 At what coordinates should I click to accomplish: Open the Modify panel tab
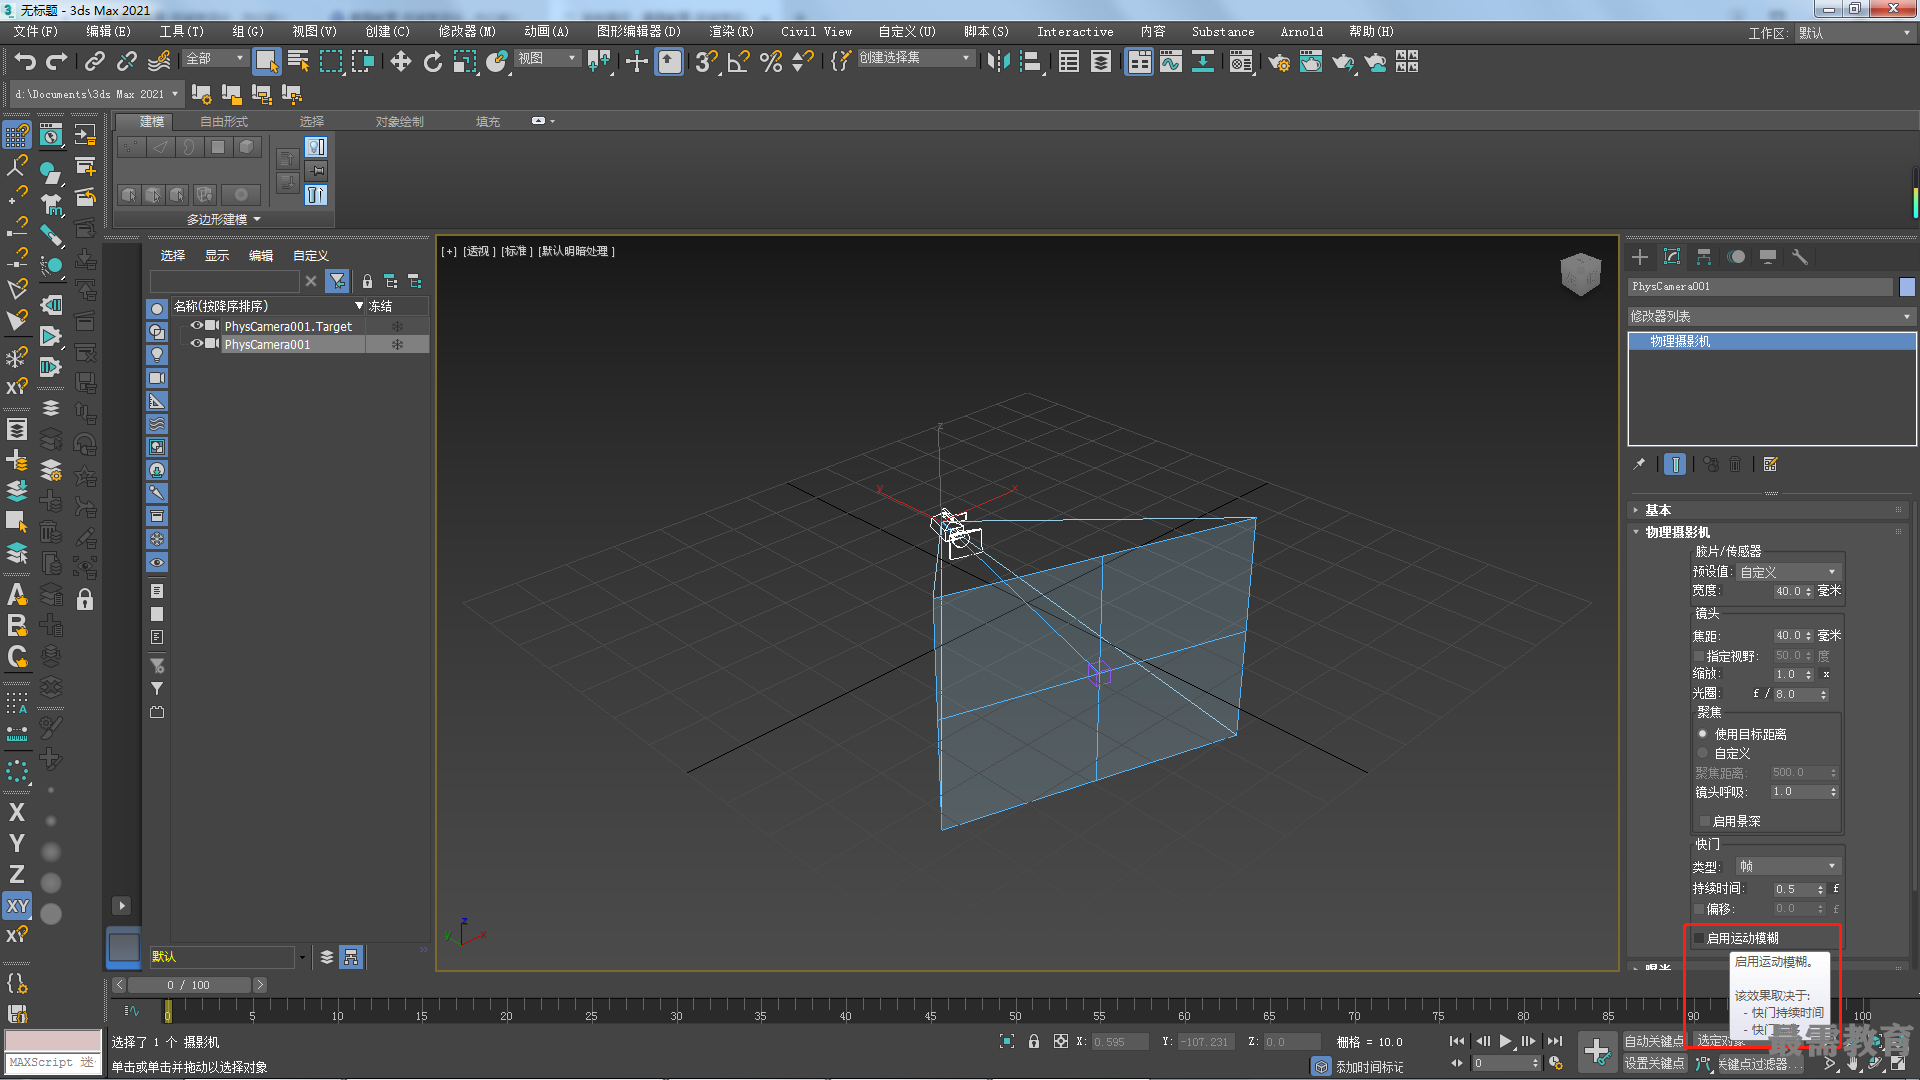click(x=1672, y=257)
